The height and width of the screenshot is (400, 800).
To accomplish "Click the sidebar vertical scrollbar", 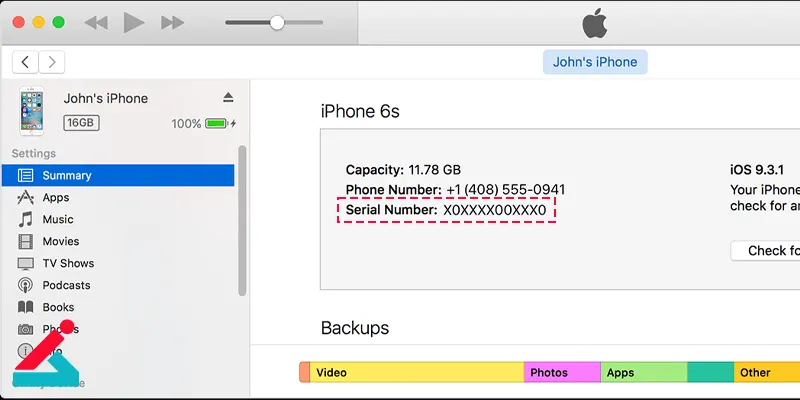I will pyautogui.click(x=242, y=220).
